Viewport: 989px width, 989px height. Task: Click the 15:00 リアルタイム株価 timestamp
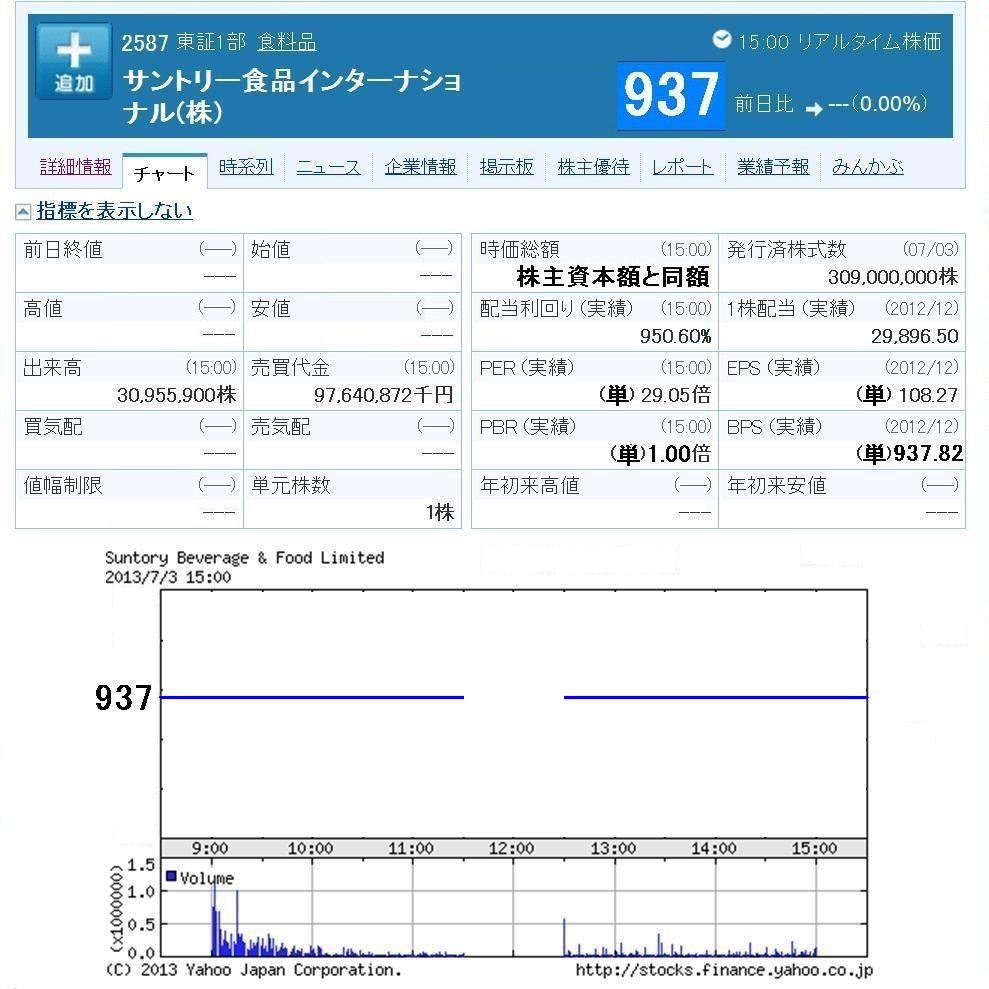840,42
